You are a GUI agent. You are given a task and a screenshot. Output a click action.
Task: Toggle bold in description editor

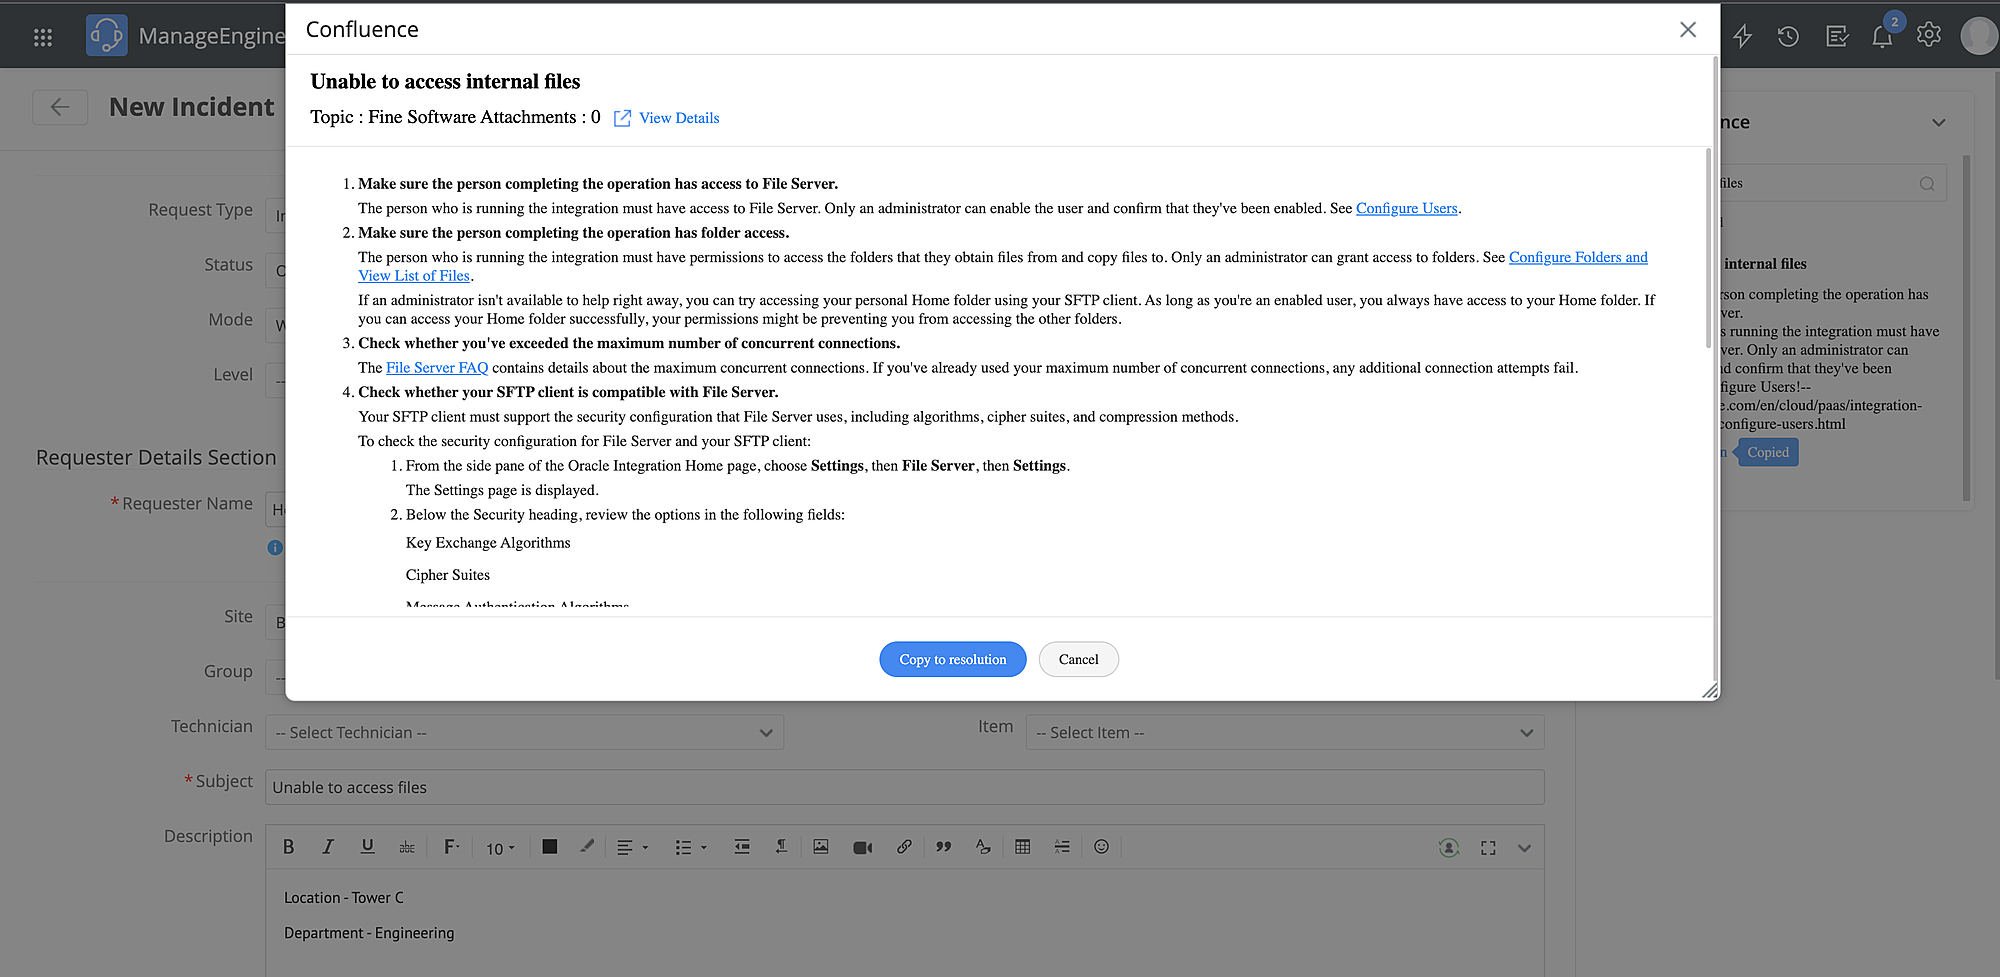(x=288, y=847)
